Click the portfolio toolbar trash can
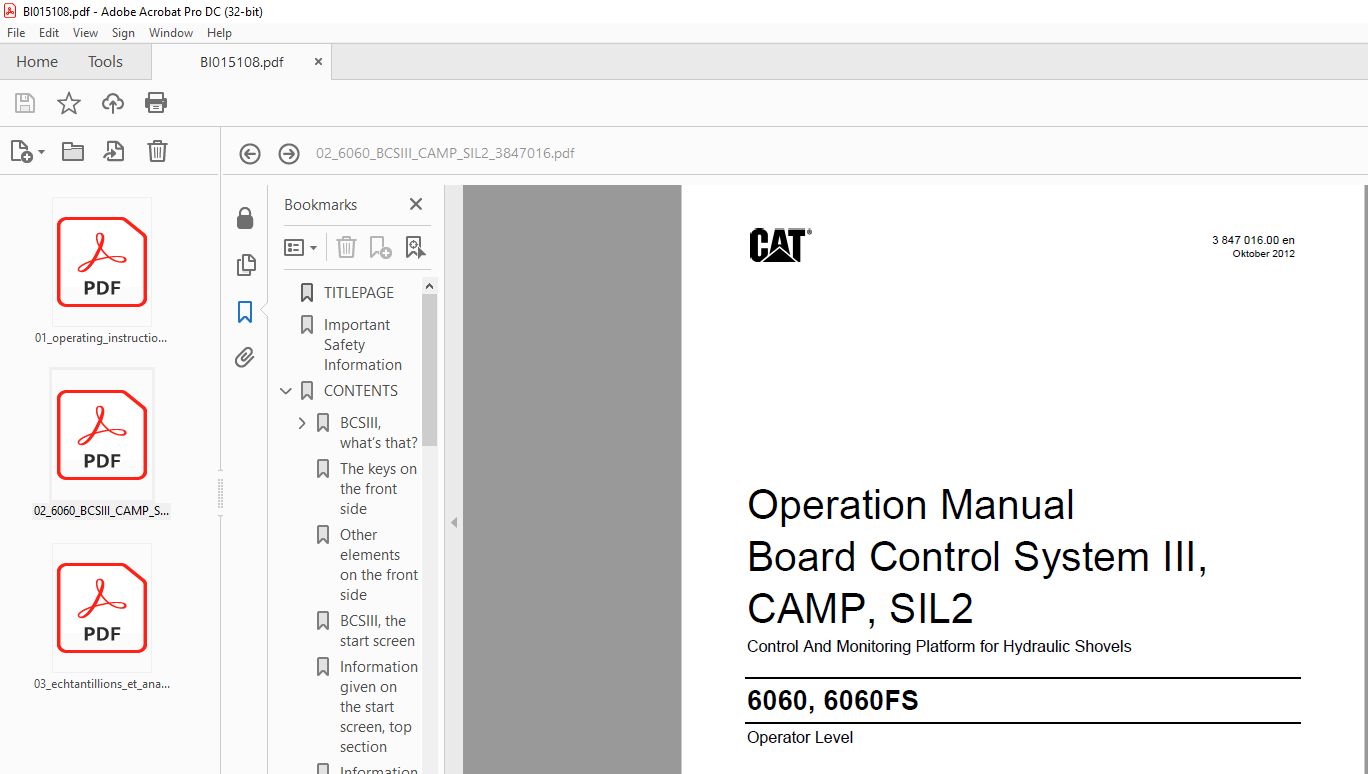 157,151
